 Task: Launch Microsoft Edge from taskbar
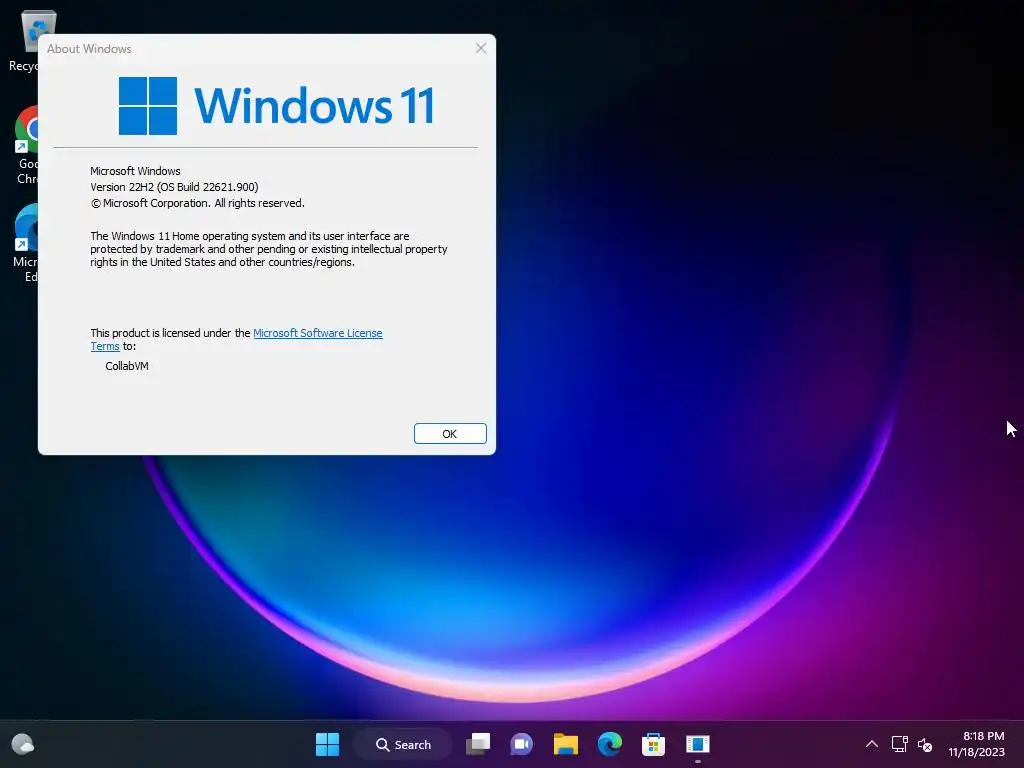click(x=609, y=744)
